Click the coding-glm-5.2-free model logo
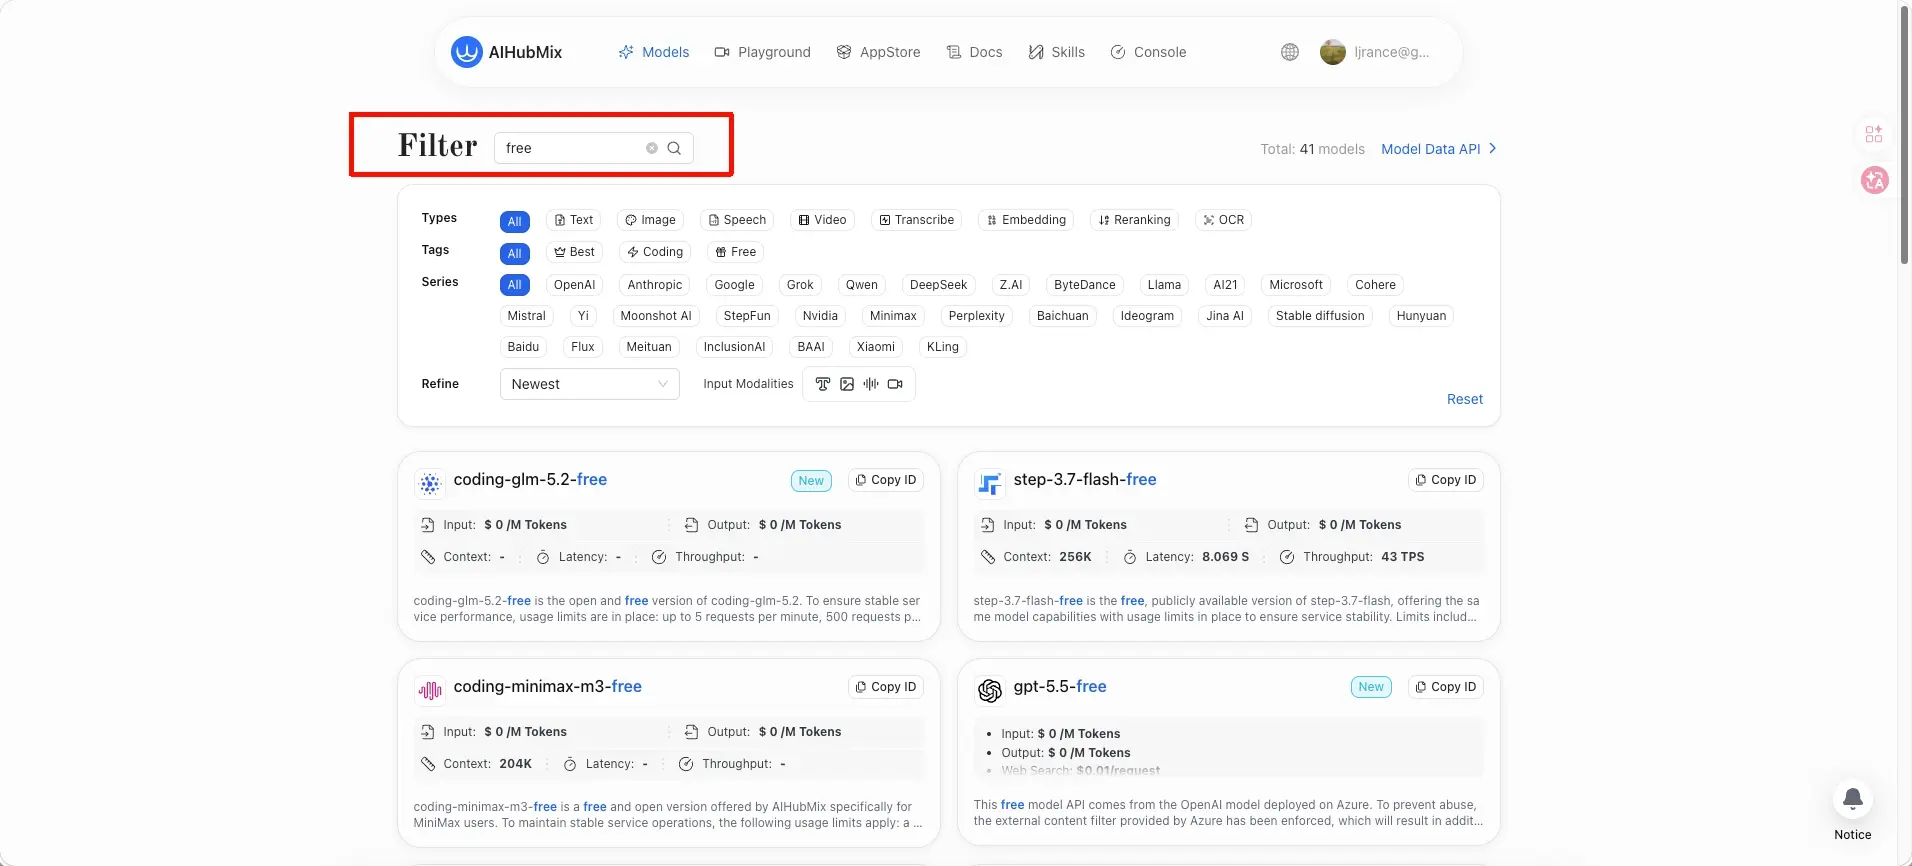Screen dimensions: 1912x866 (430, 484)
